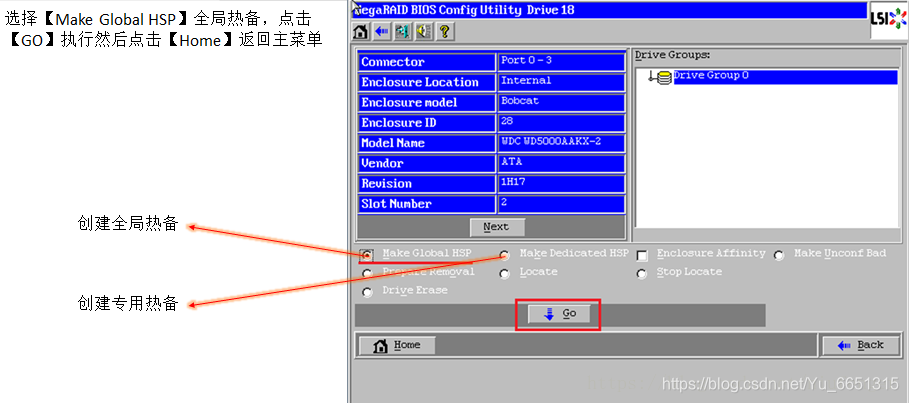Tick the Enclosure Affinity checkbox
Image resolution: width=909 pixels, height=403 pixels.
pyautogui.click(x=642, y=255)
